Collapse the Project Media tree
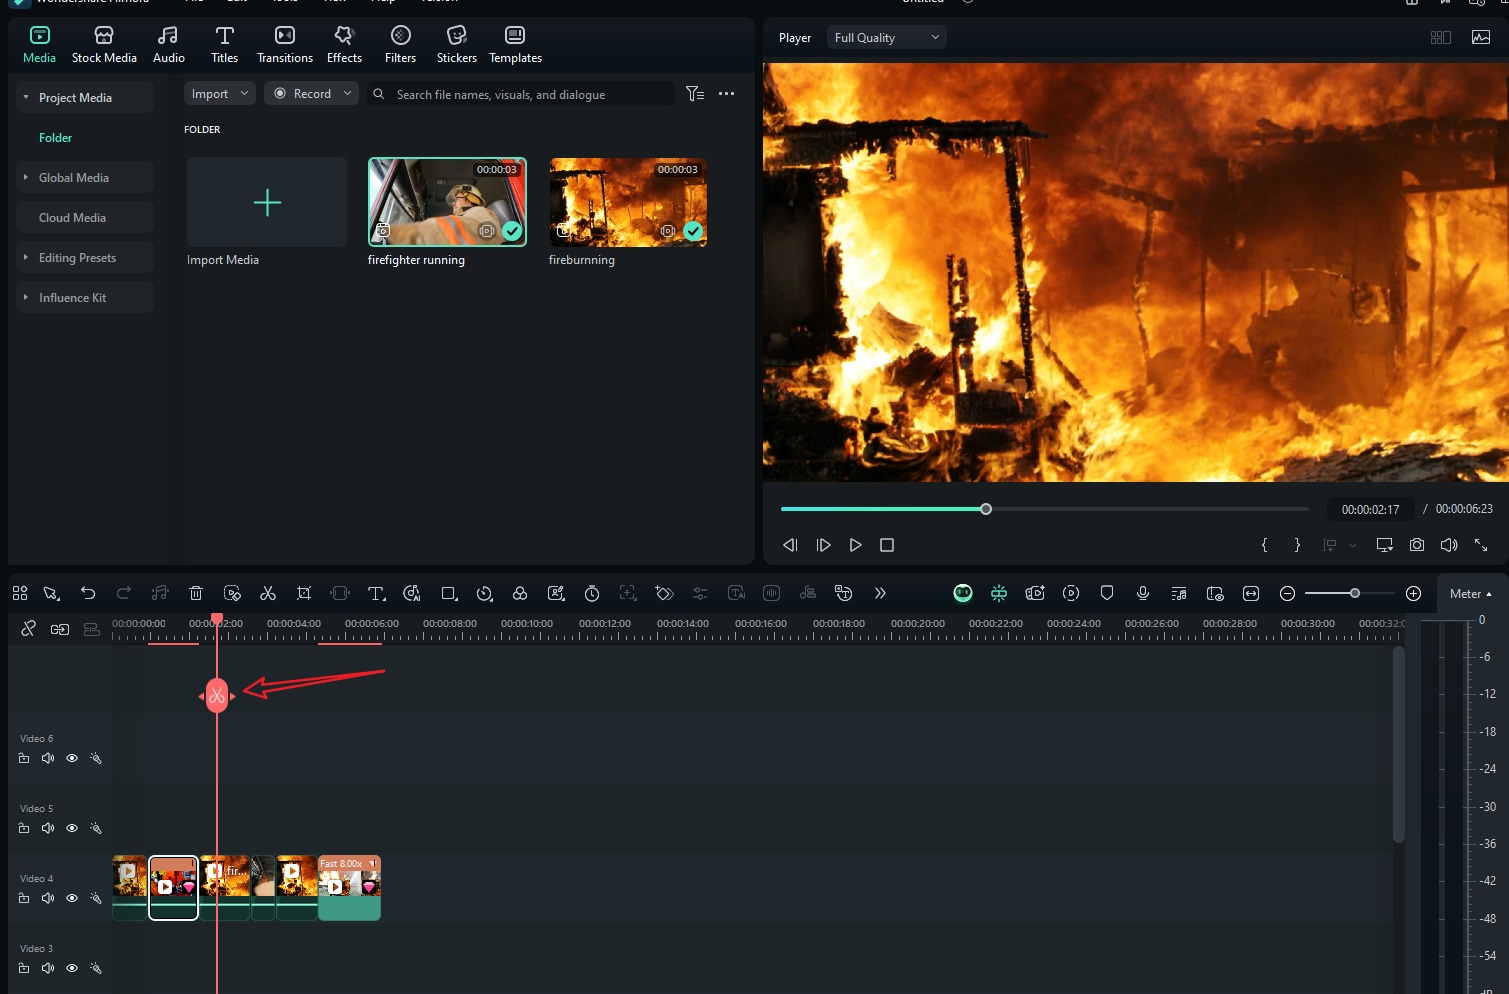Screen dimensions: 1509x994 26,98
